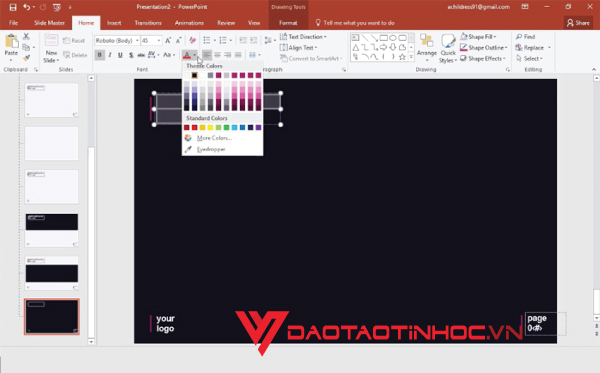Open the Numbering dropdown arrow
Viewport: 600px width, 373px height.
pos(230,41)
